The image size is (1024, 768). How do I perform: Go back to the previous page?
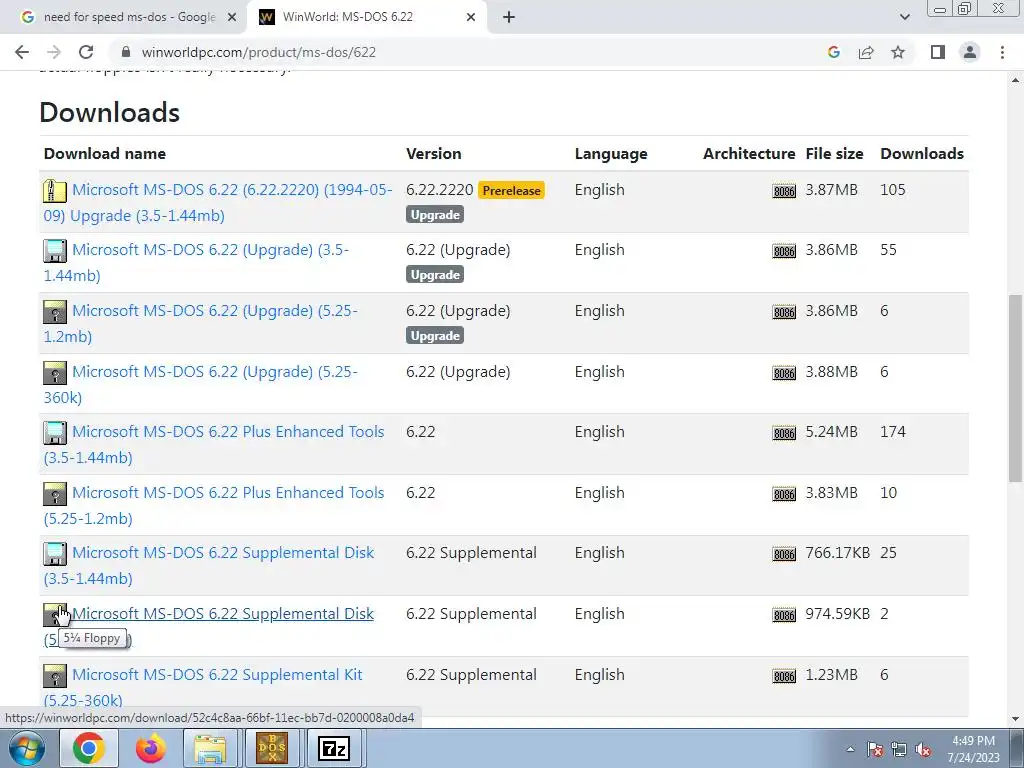coord(22,52)
